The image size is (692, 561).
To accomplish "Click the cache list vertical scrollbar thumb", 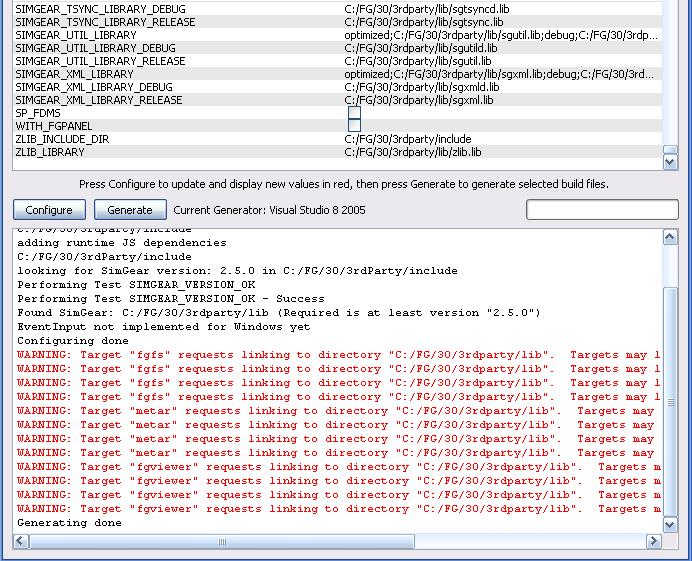I will (670, 150).
